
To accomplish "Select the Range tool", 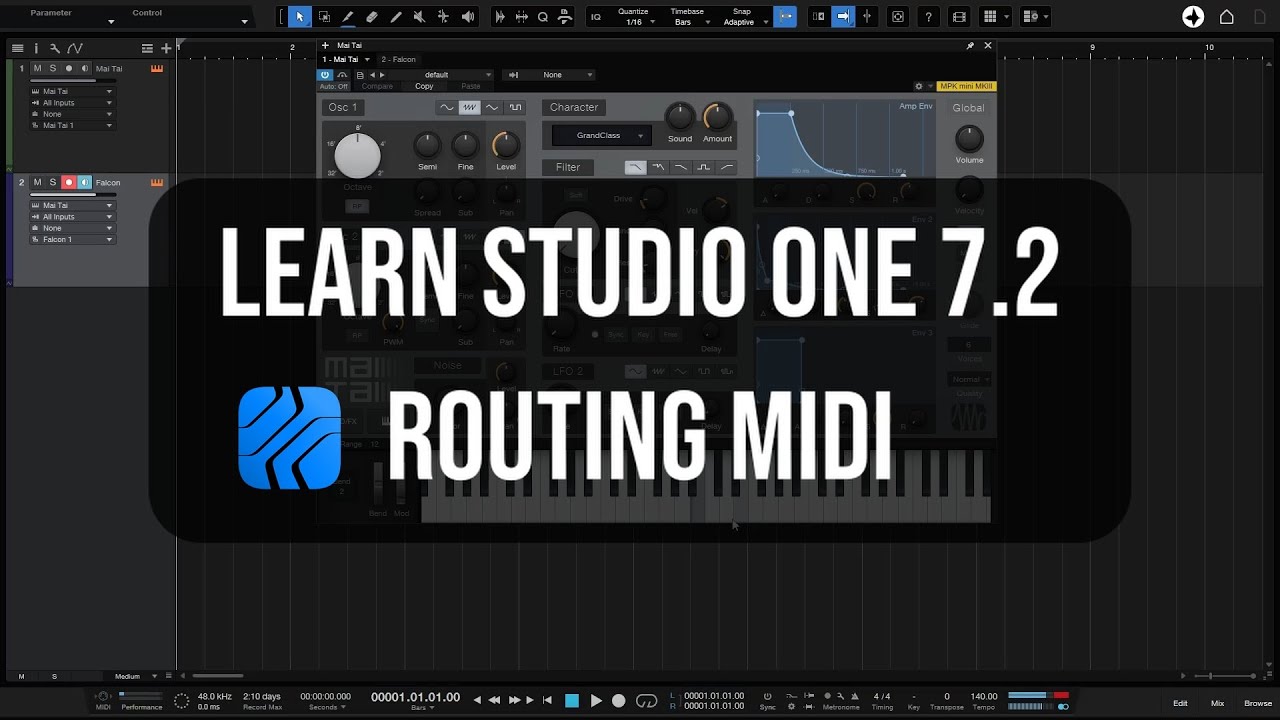I will point(324,17).
